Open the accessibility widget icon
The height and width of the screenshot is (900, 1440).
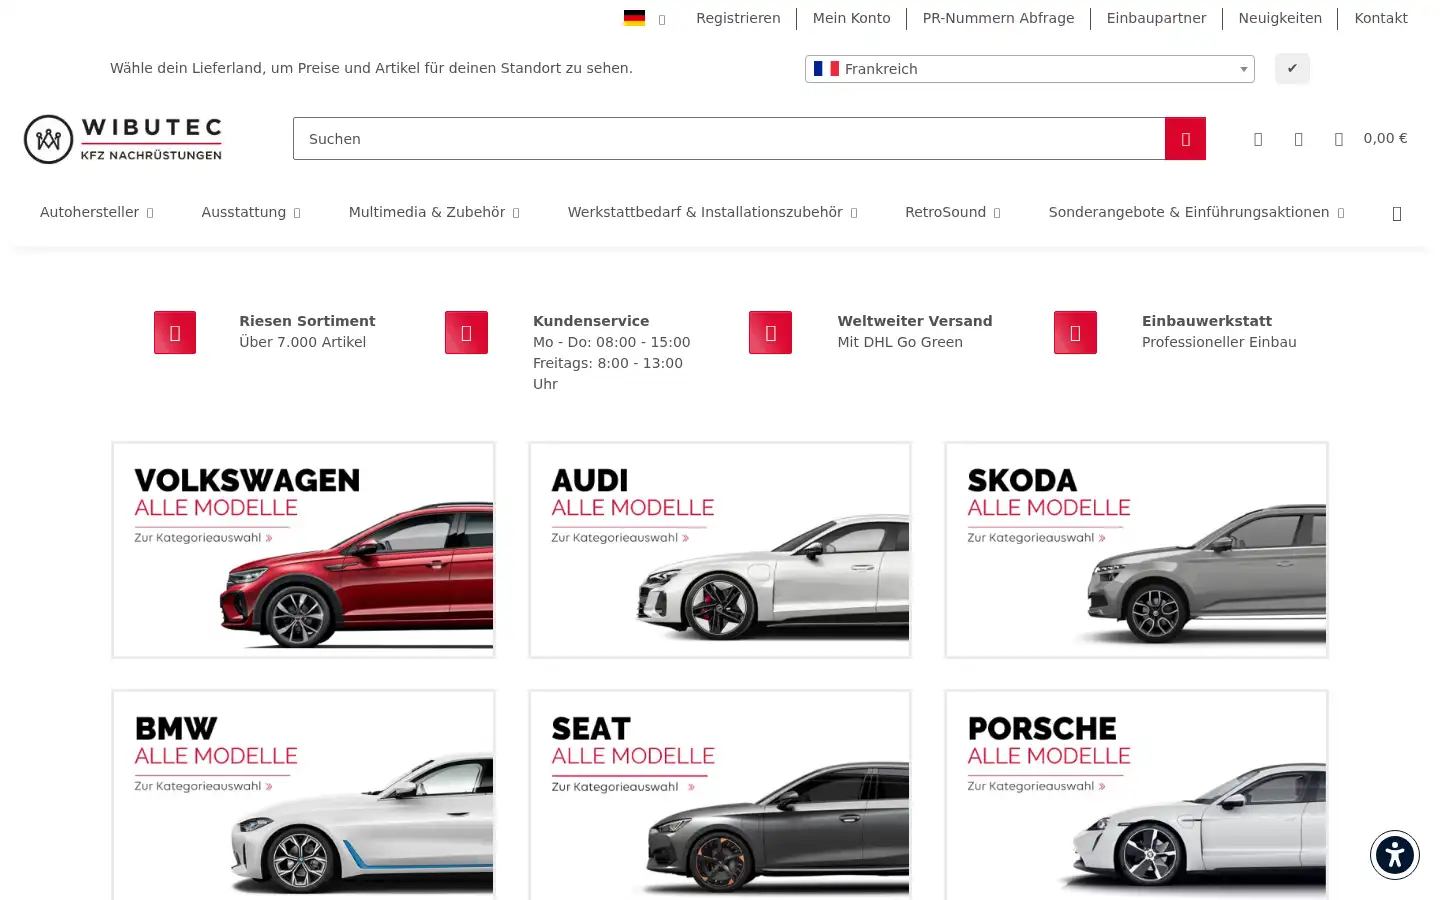click(x=1394, y=855)
